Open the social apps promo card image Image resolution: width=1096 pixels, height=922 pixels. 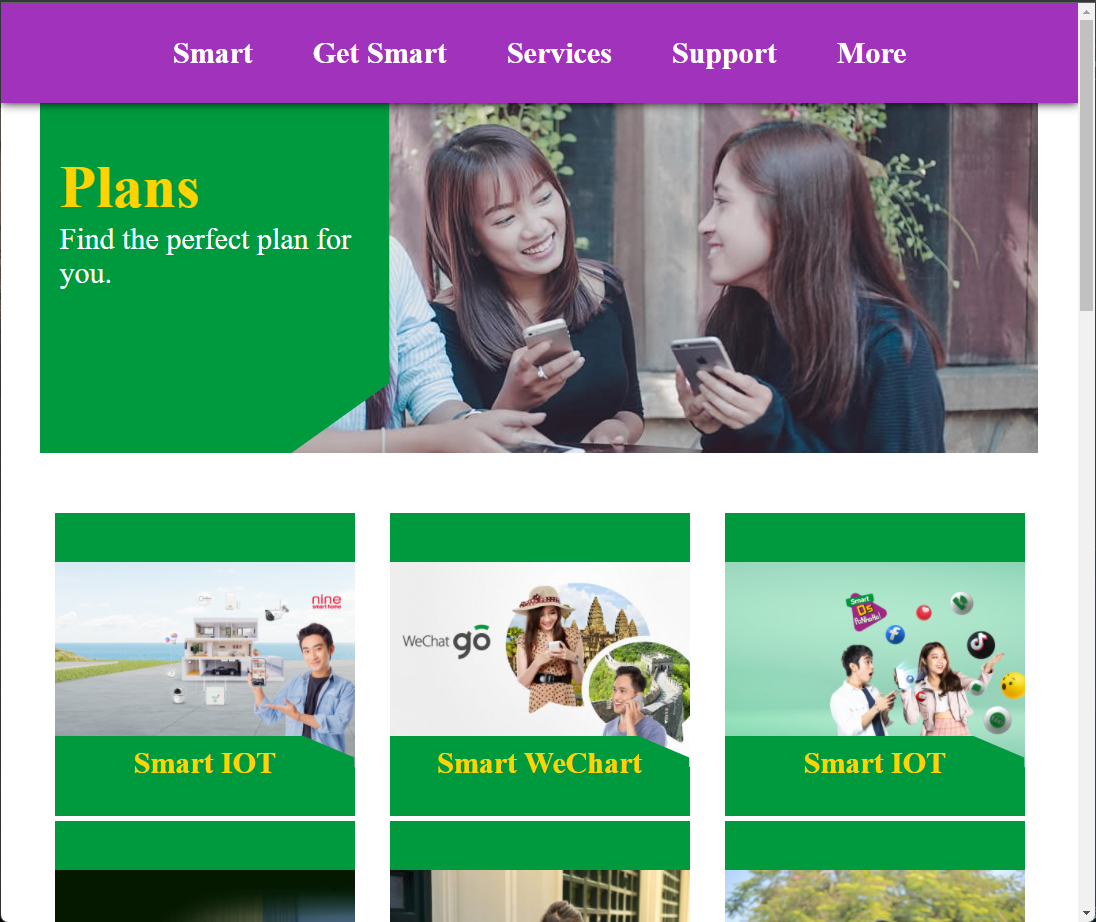874,649
